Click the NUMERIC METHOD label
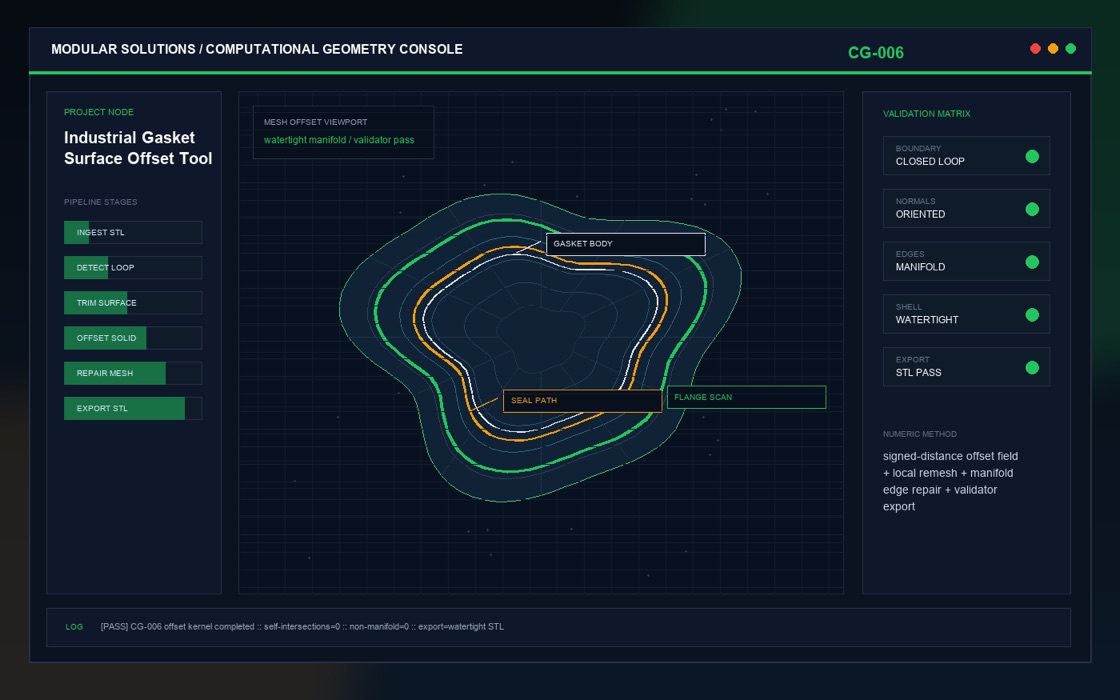 920,434
